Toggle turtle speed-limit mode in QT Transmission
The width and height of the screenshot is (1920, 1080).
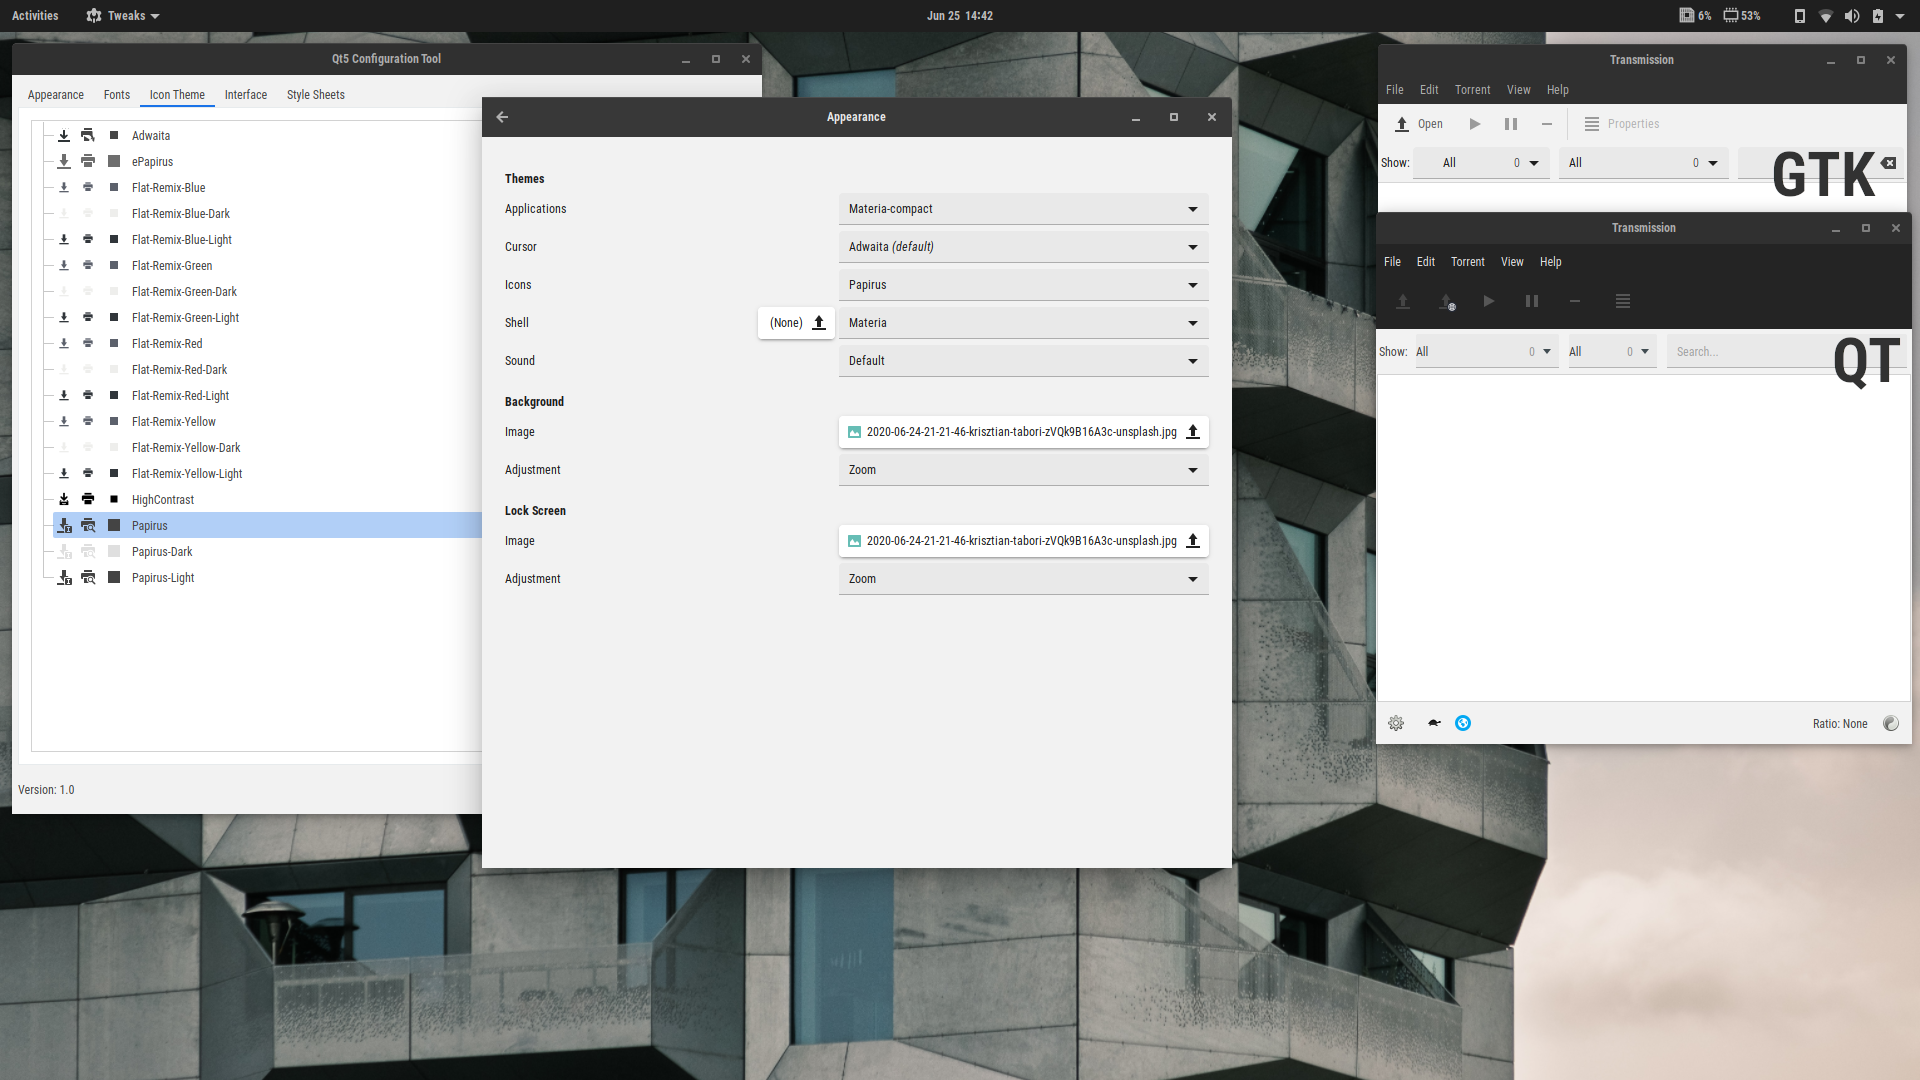(x=1434, y=723)
